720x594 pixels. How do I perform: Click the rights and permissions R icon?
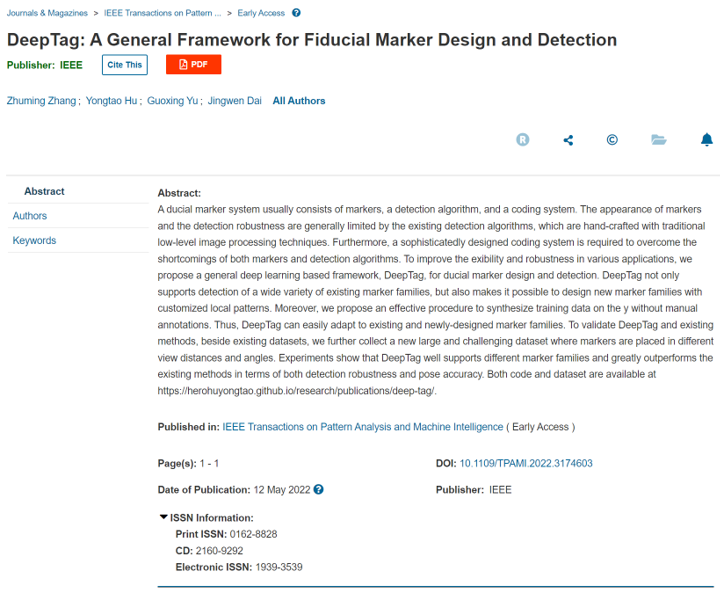522,140
